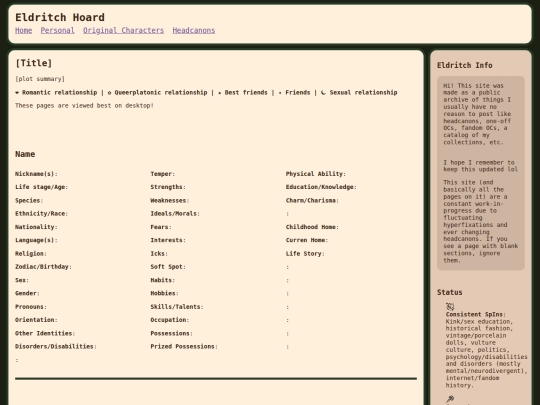Click 'I hope I remember to keep this updated lol'
Screen dimensions: 540x405
(x=480, y=166)
